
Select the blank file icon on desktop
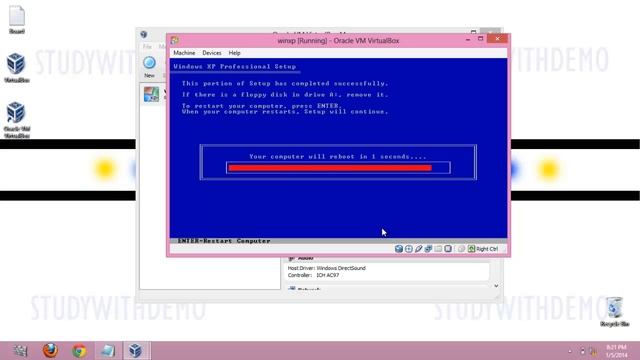click(17, 20)
